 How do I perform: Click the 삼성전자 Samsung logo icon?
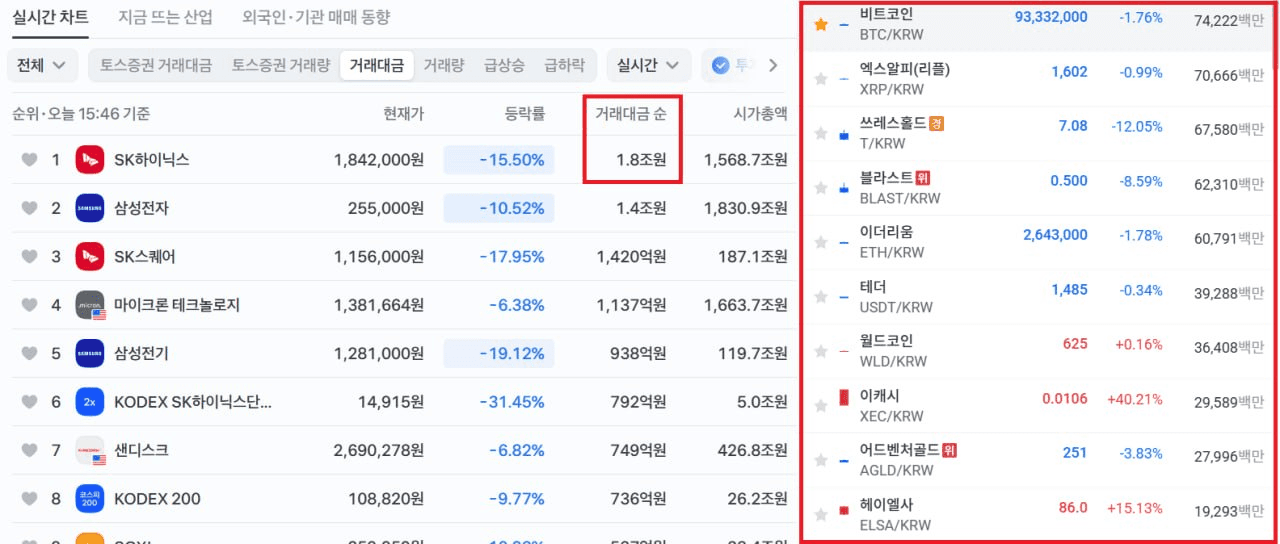click(90, 208)
